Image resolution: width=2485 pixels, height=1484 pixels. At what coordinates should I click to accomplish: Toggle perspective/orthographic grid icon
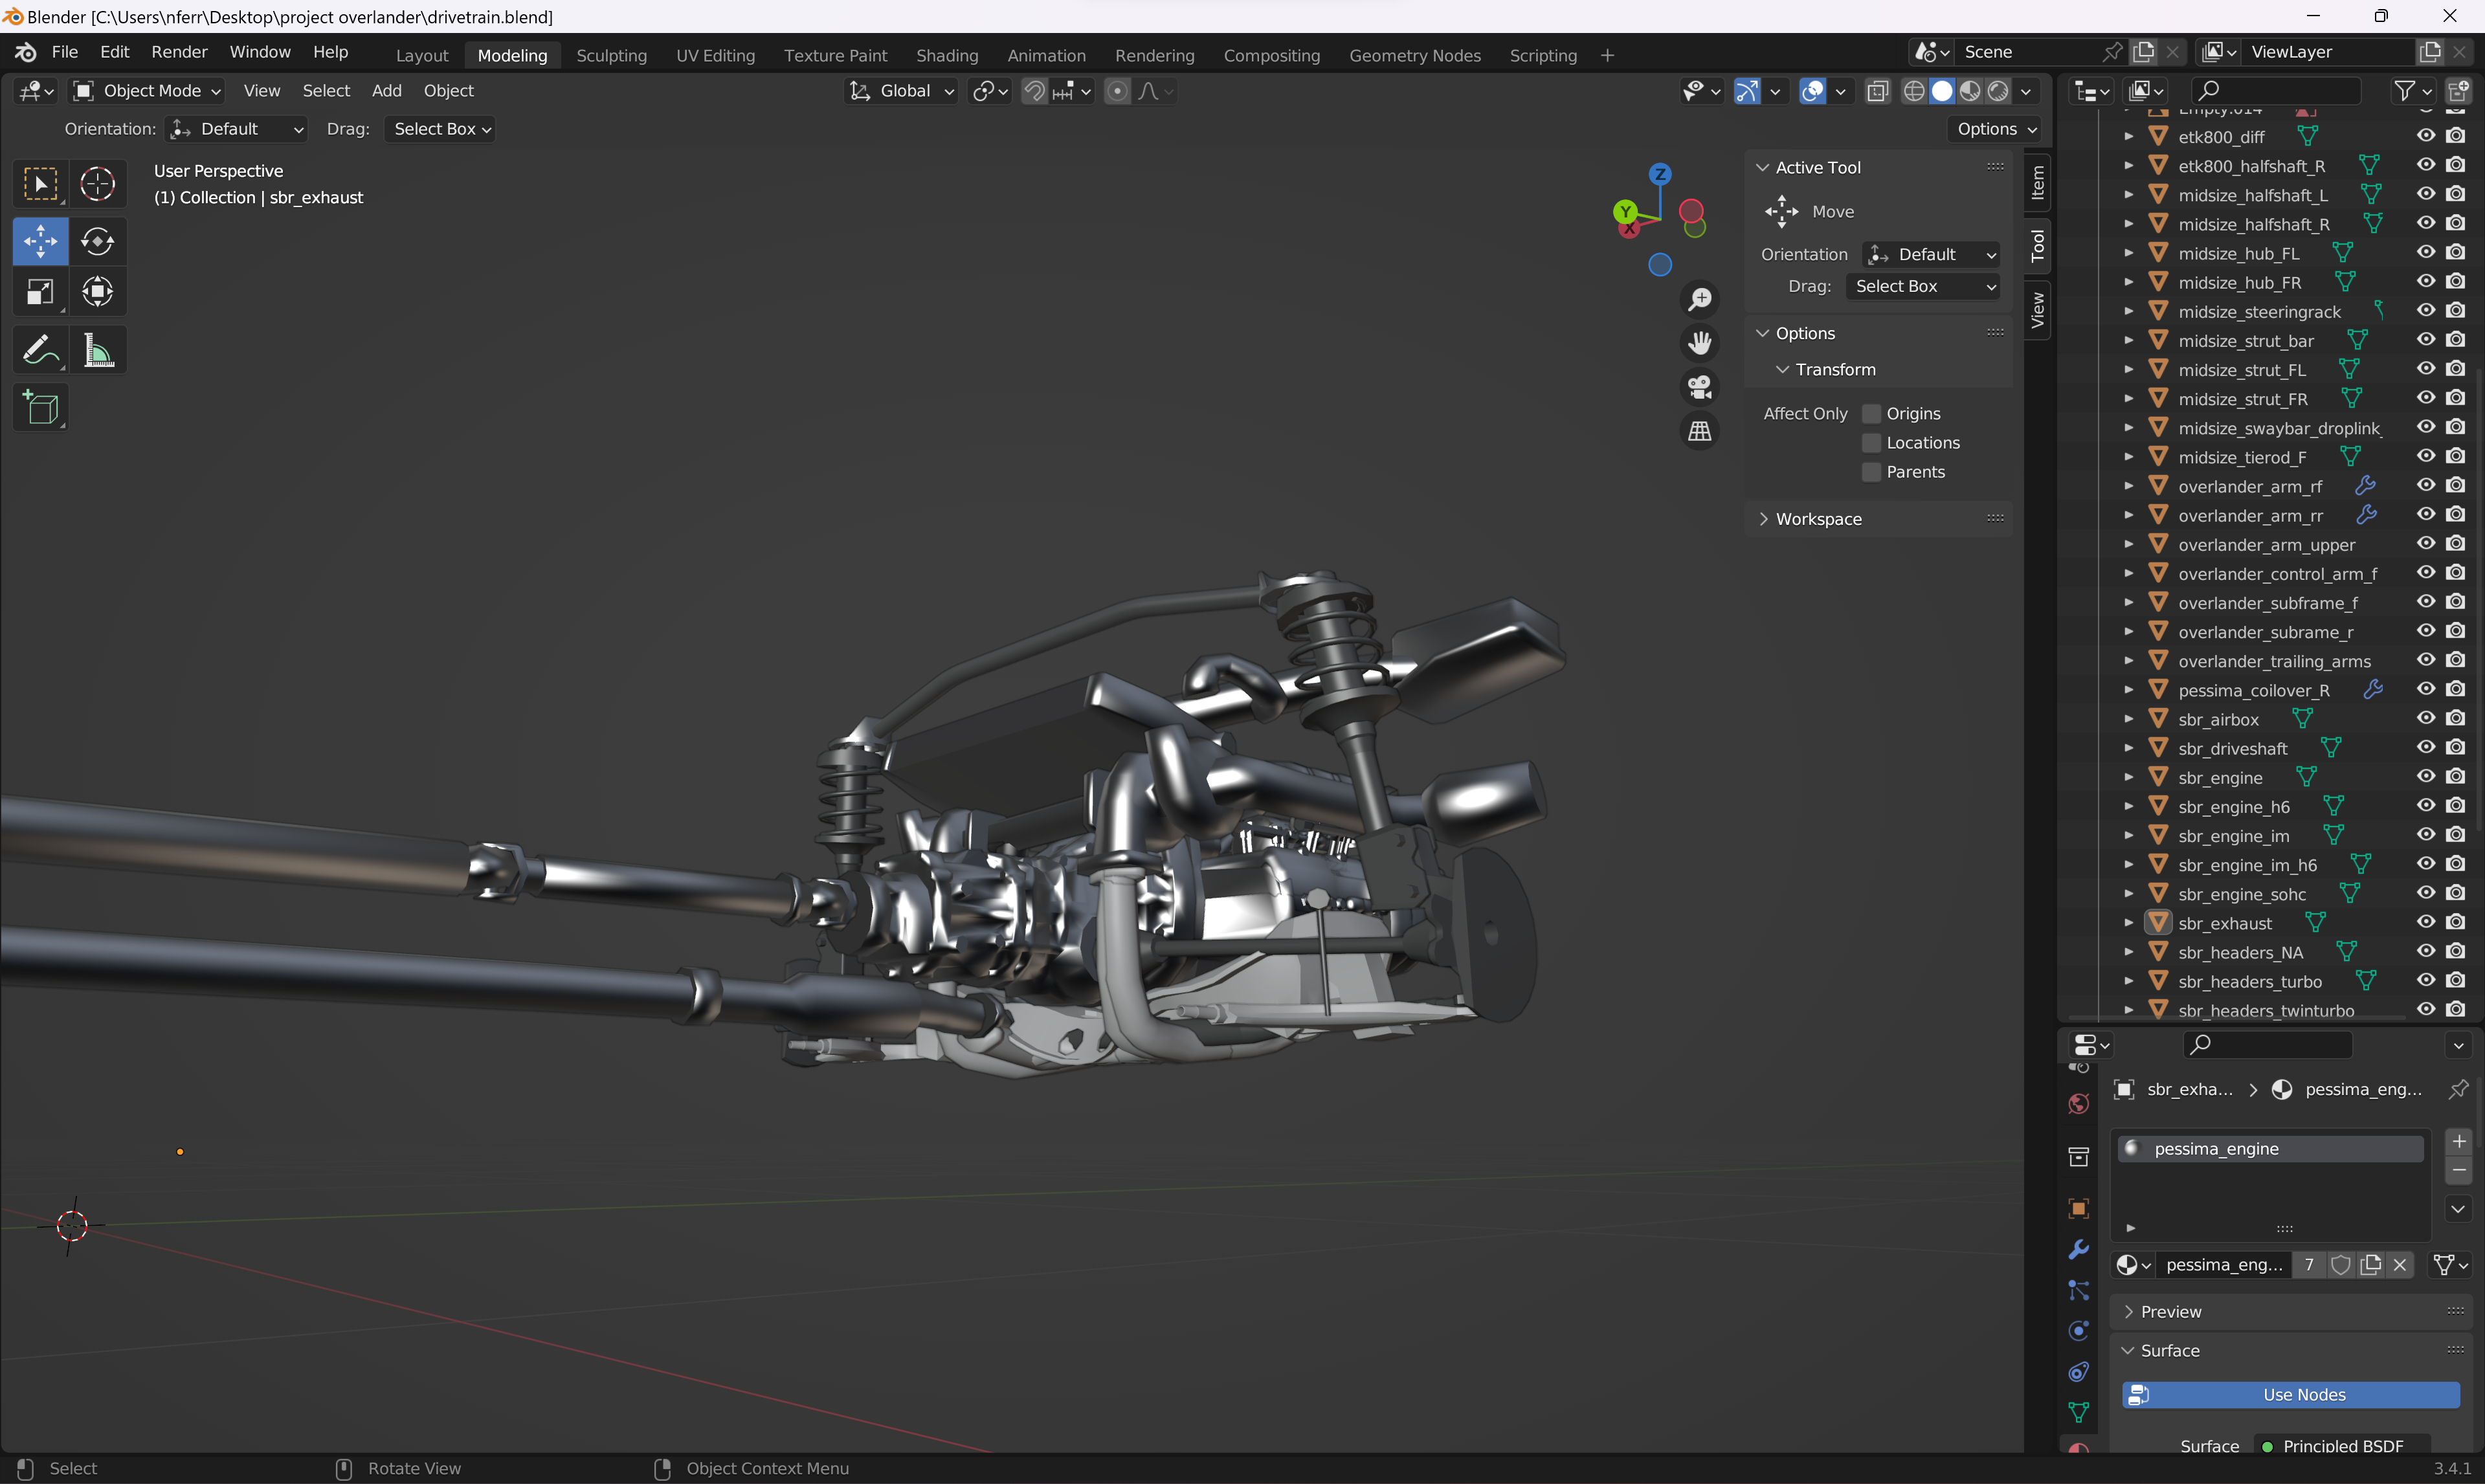click(1699, 431)
